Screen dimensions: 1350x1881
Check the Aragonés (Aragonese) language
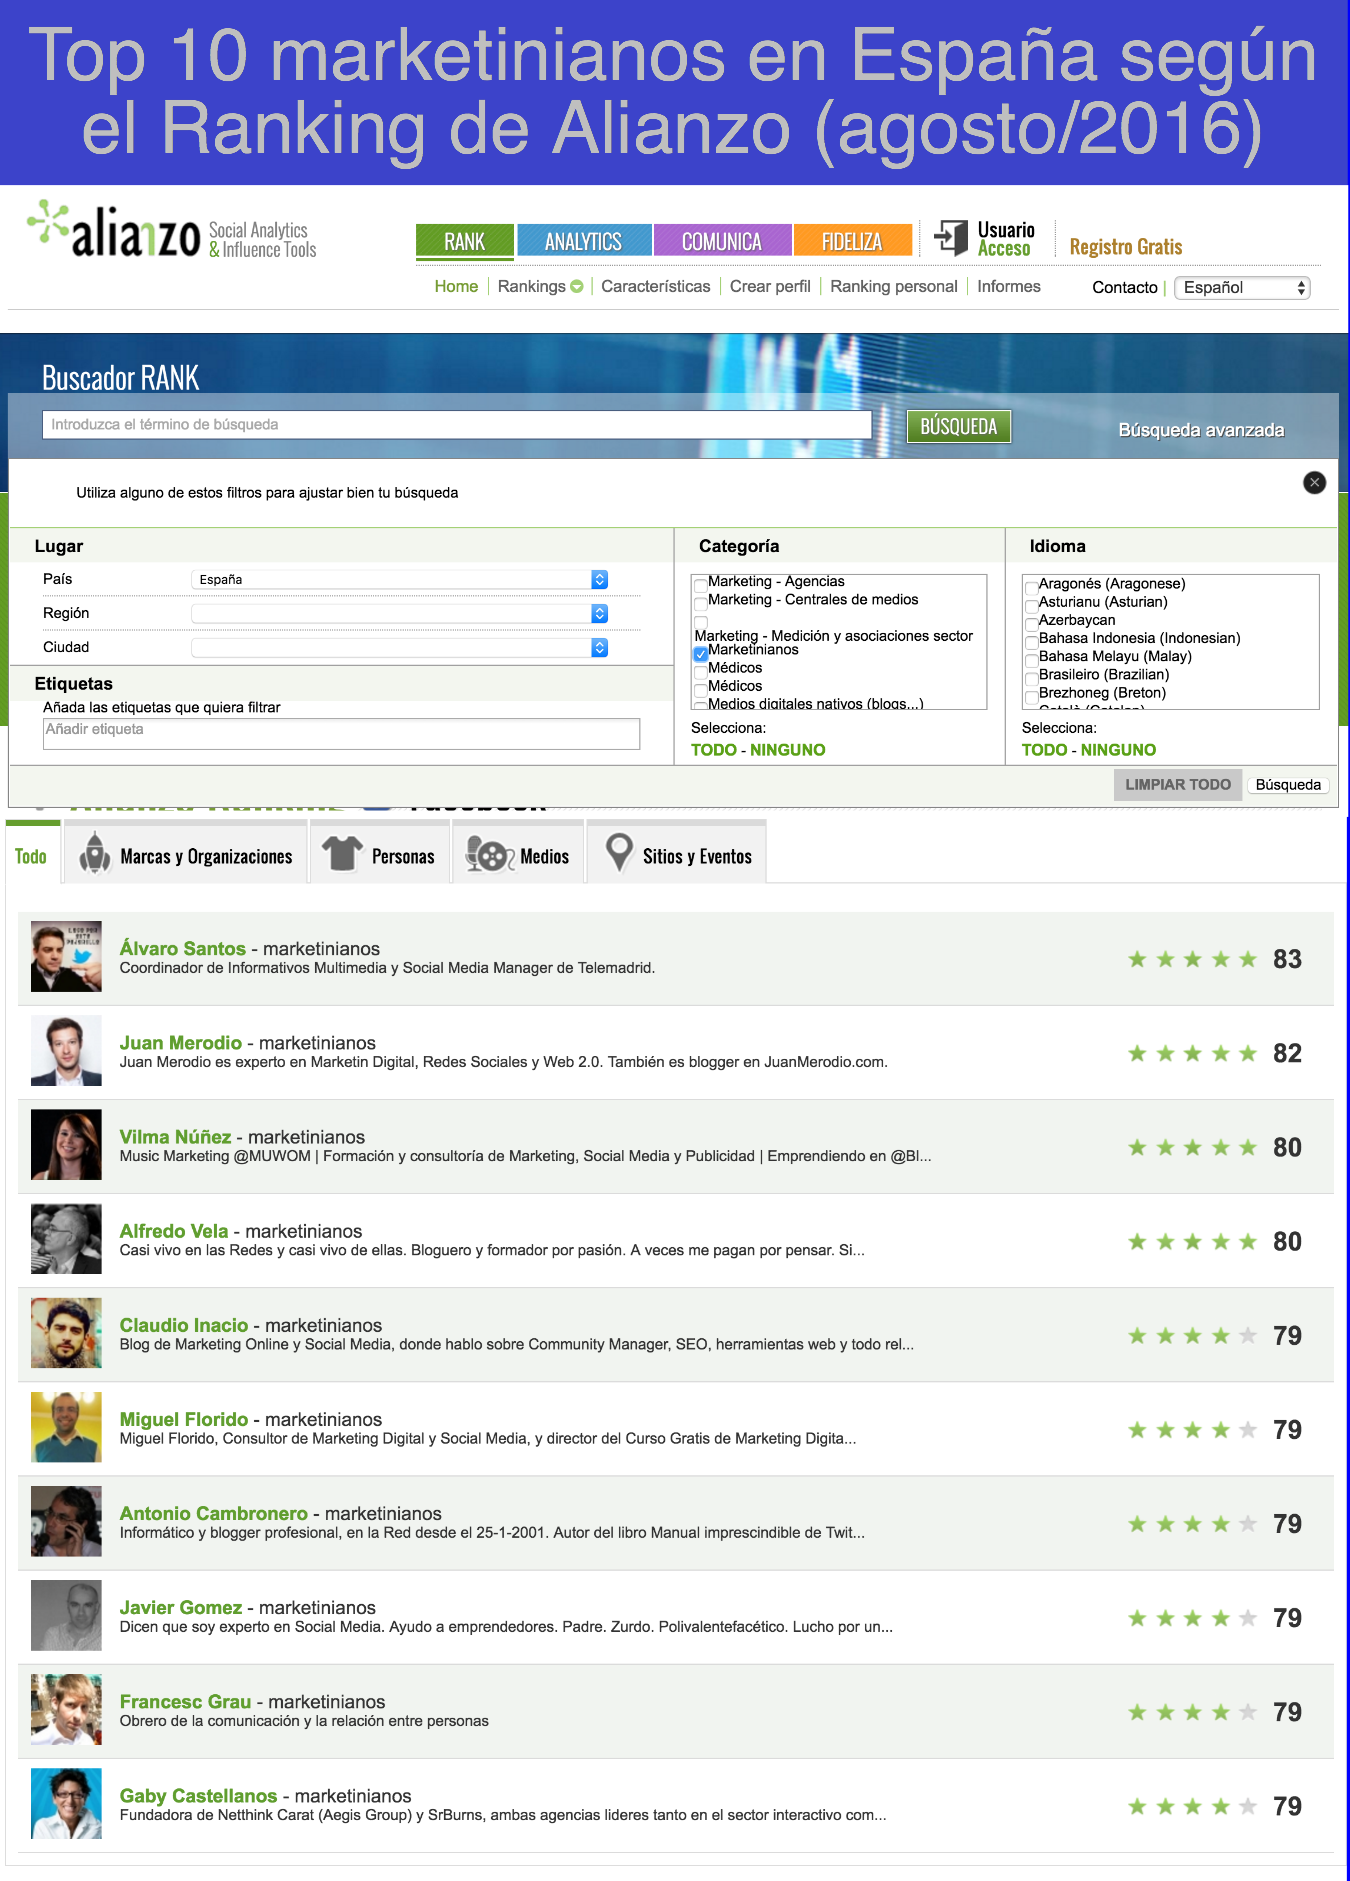(1032, 587)
